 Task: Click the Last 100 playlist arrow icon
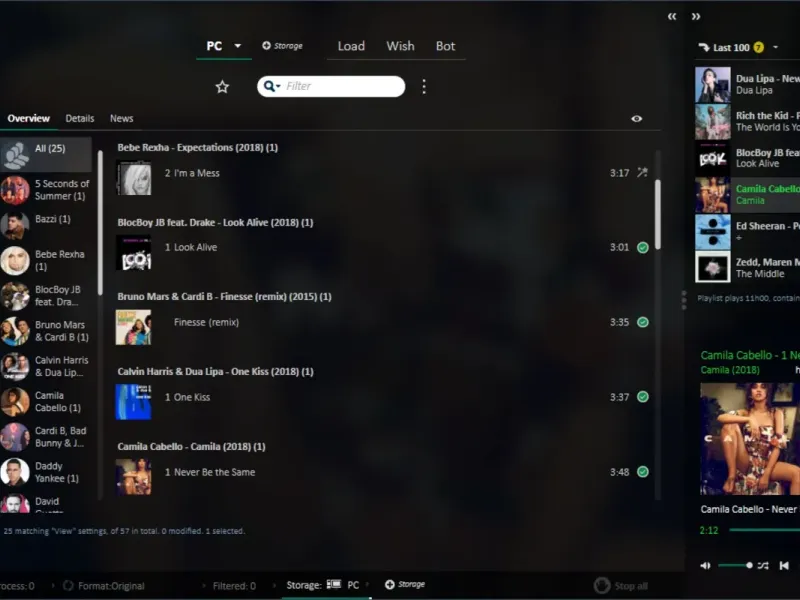coord(704,47)
